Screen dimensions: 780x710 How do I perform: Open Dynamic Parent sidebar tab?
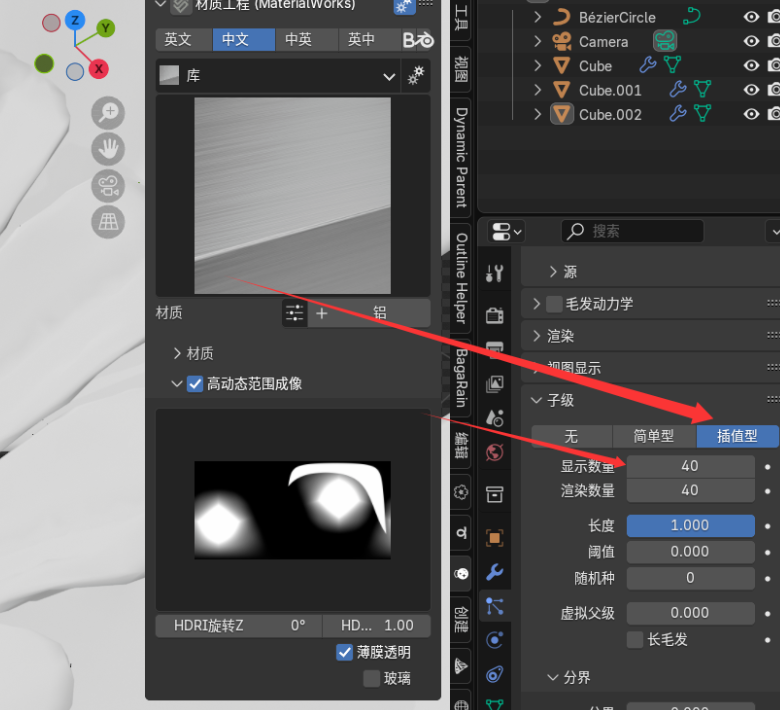(461, 158)
